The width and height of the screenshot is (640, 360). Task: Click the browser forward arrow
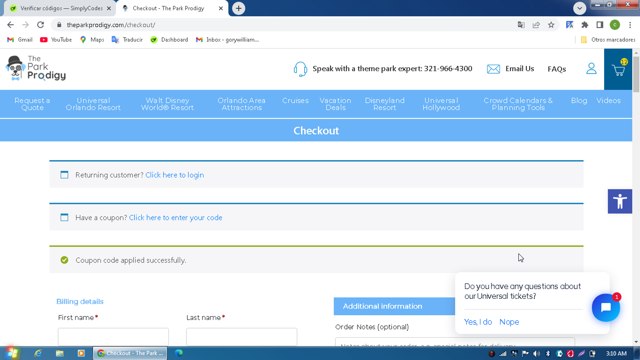[x=25, y=25]
